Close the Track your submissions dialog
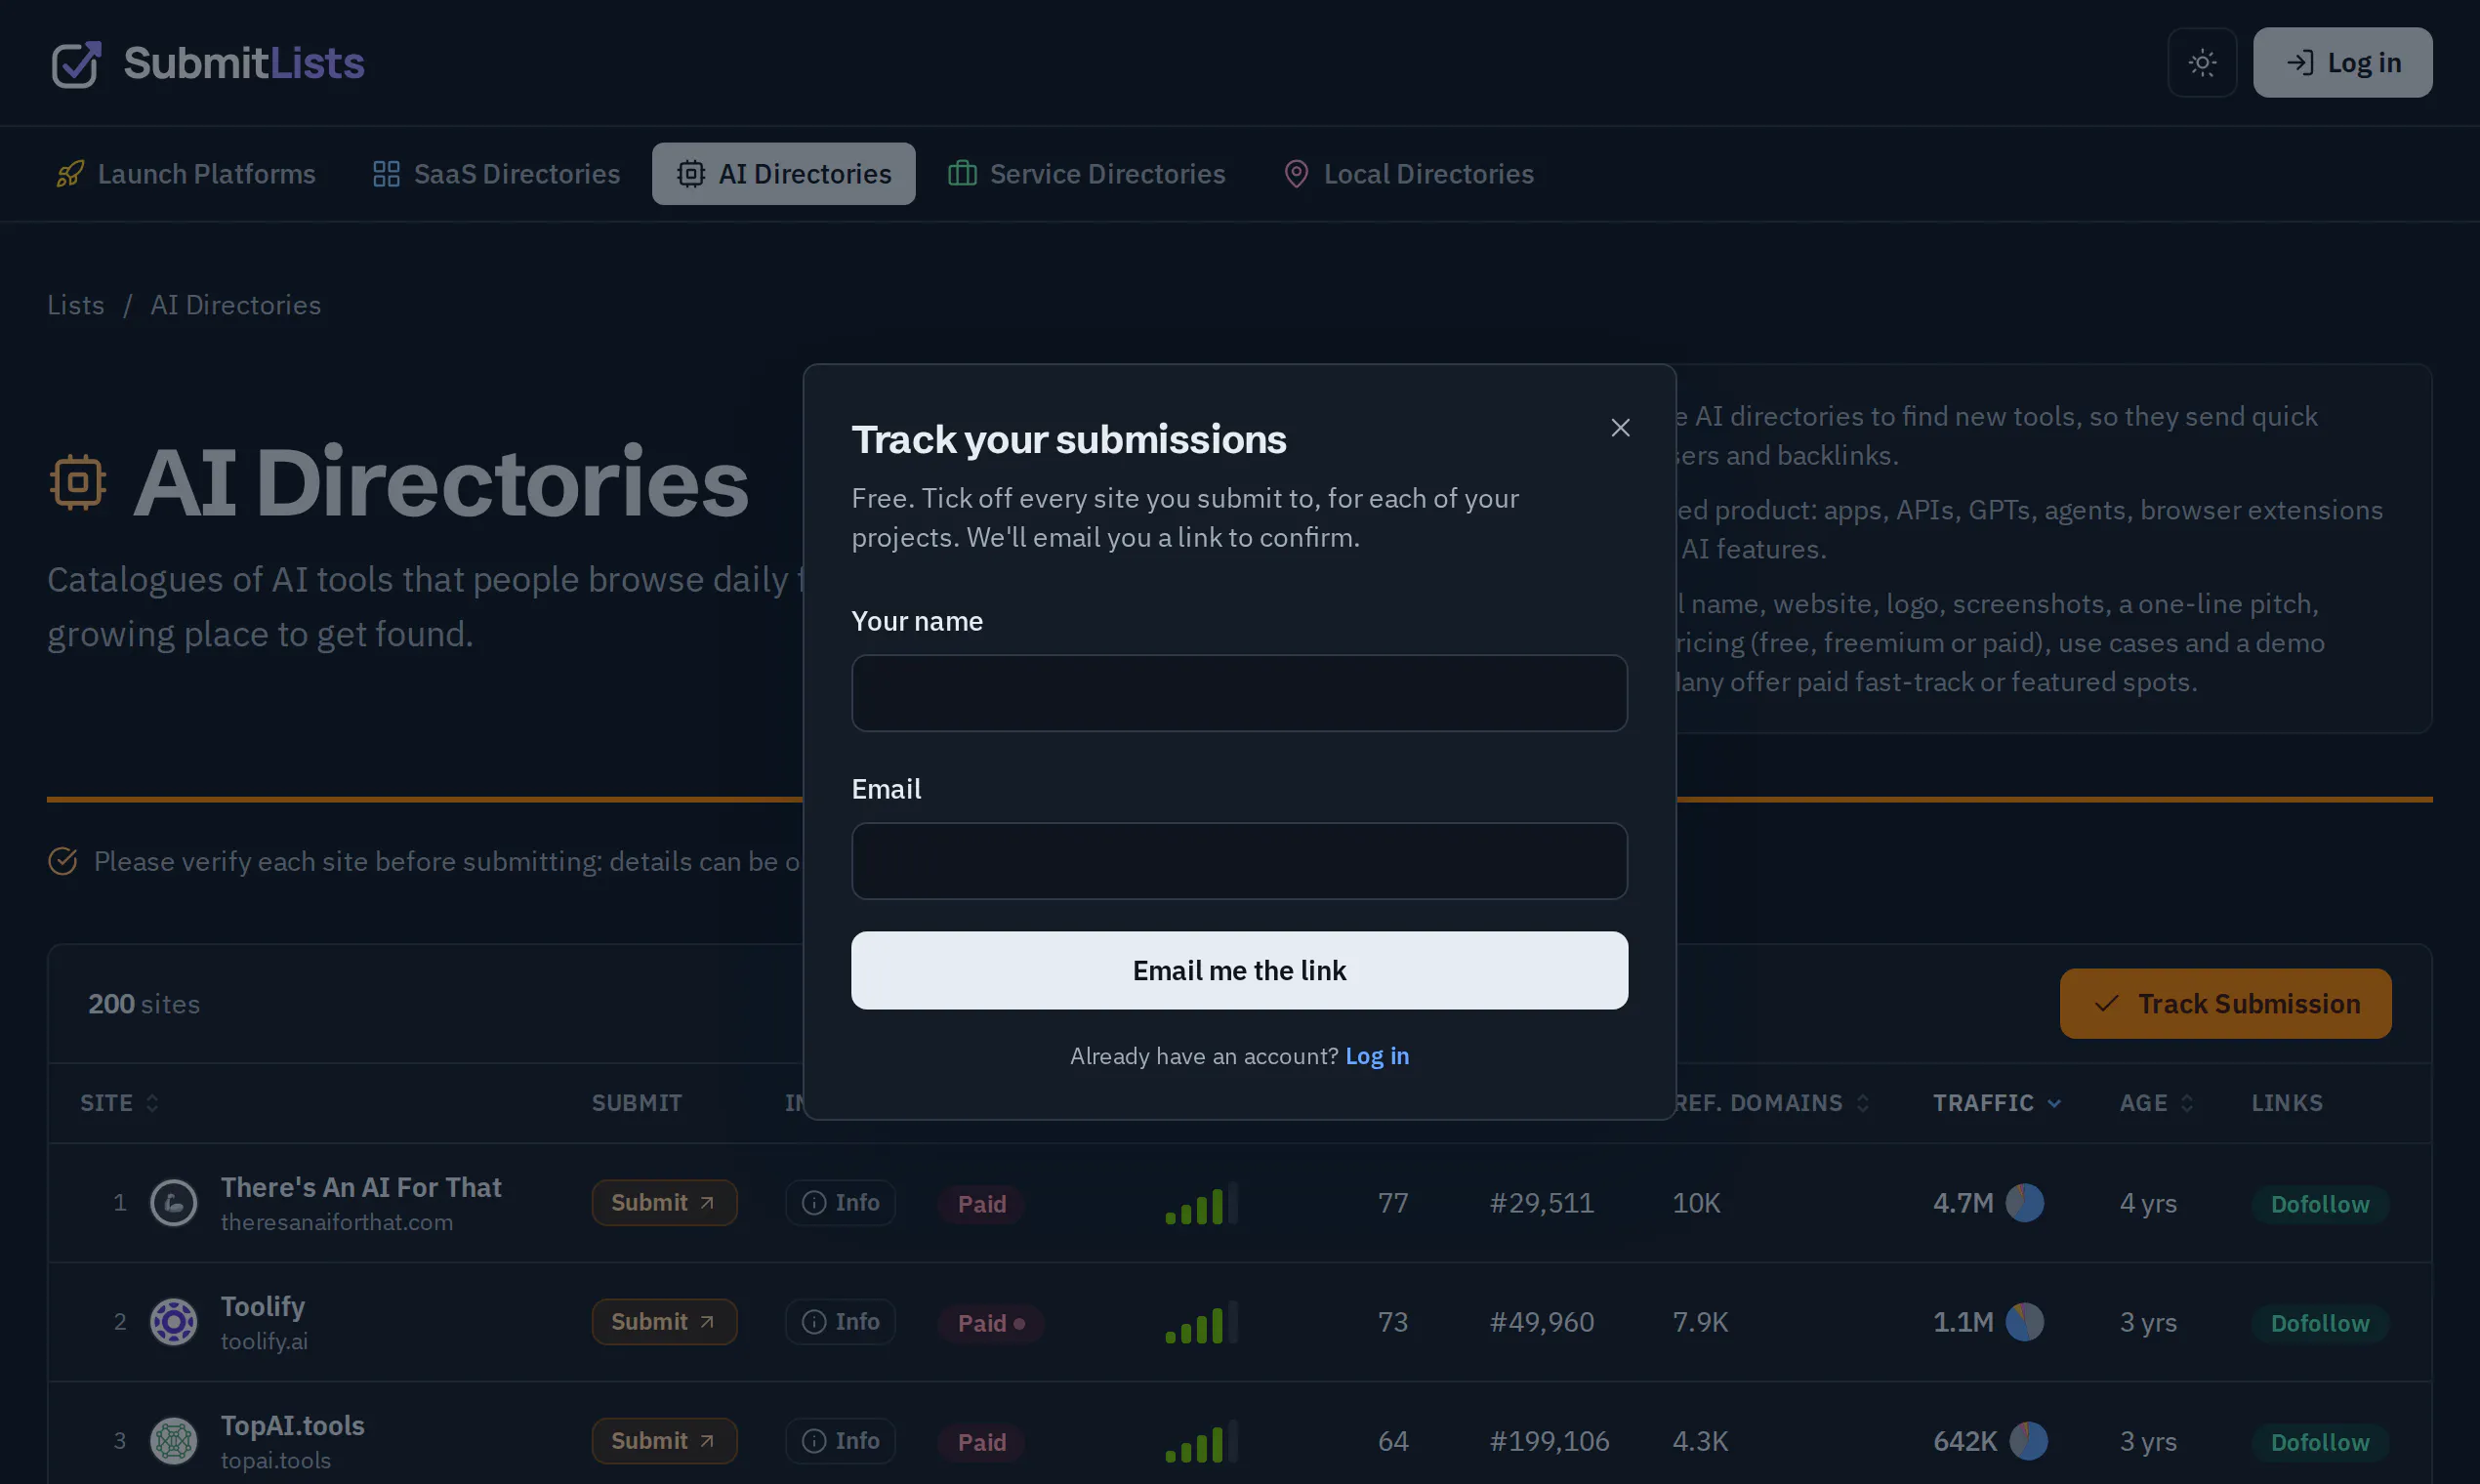 [x=1620, y=428]
